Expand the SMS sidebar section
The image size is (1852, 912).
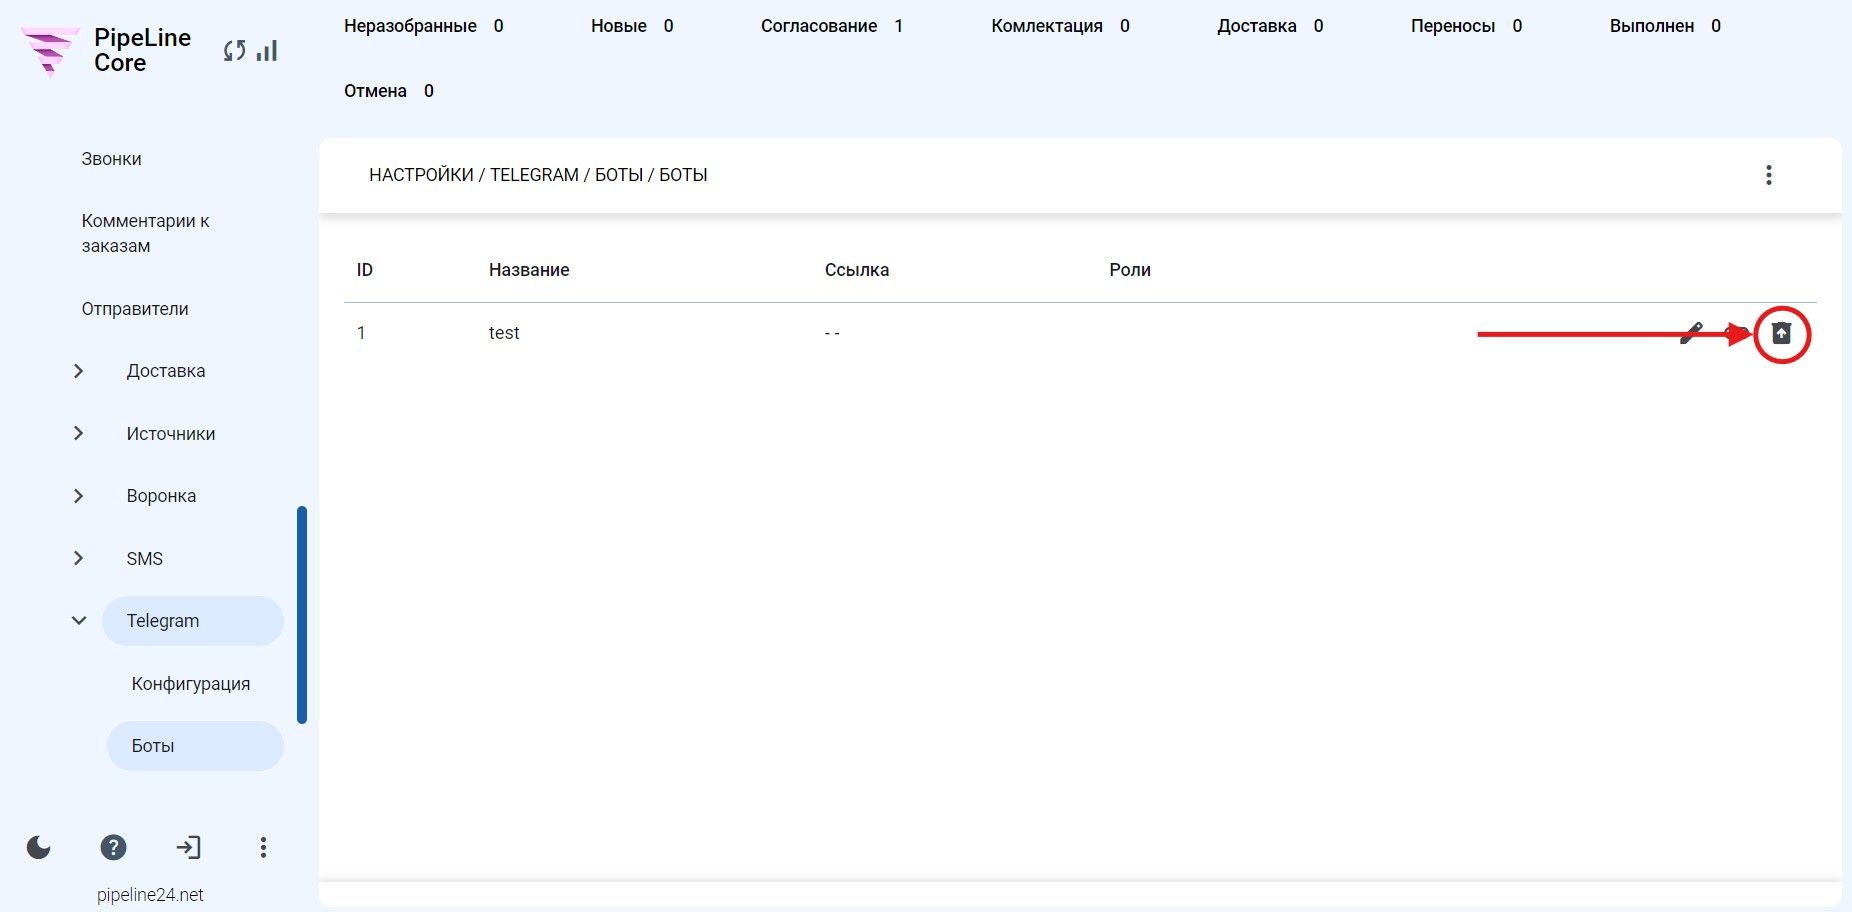click(79, 558)
